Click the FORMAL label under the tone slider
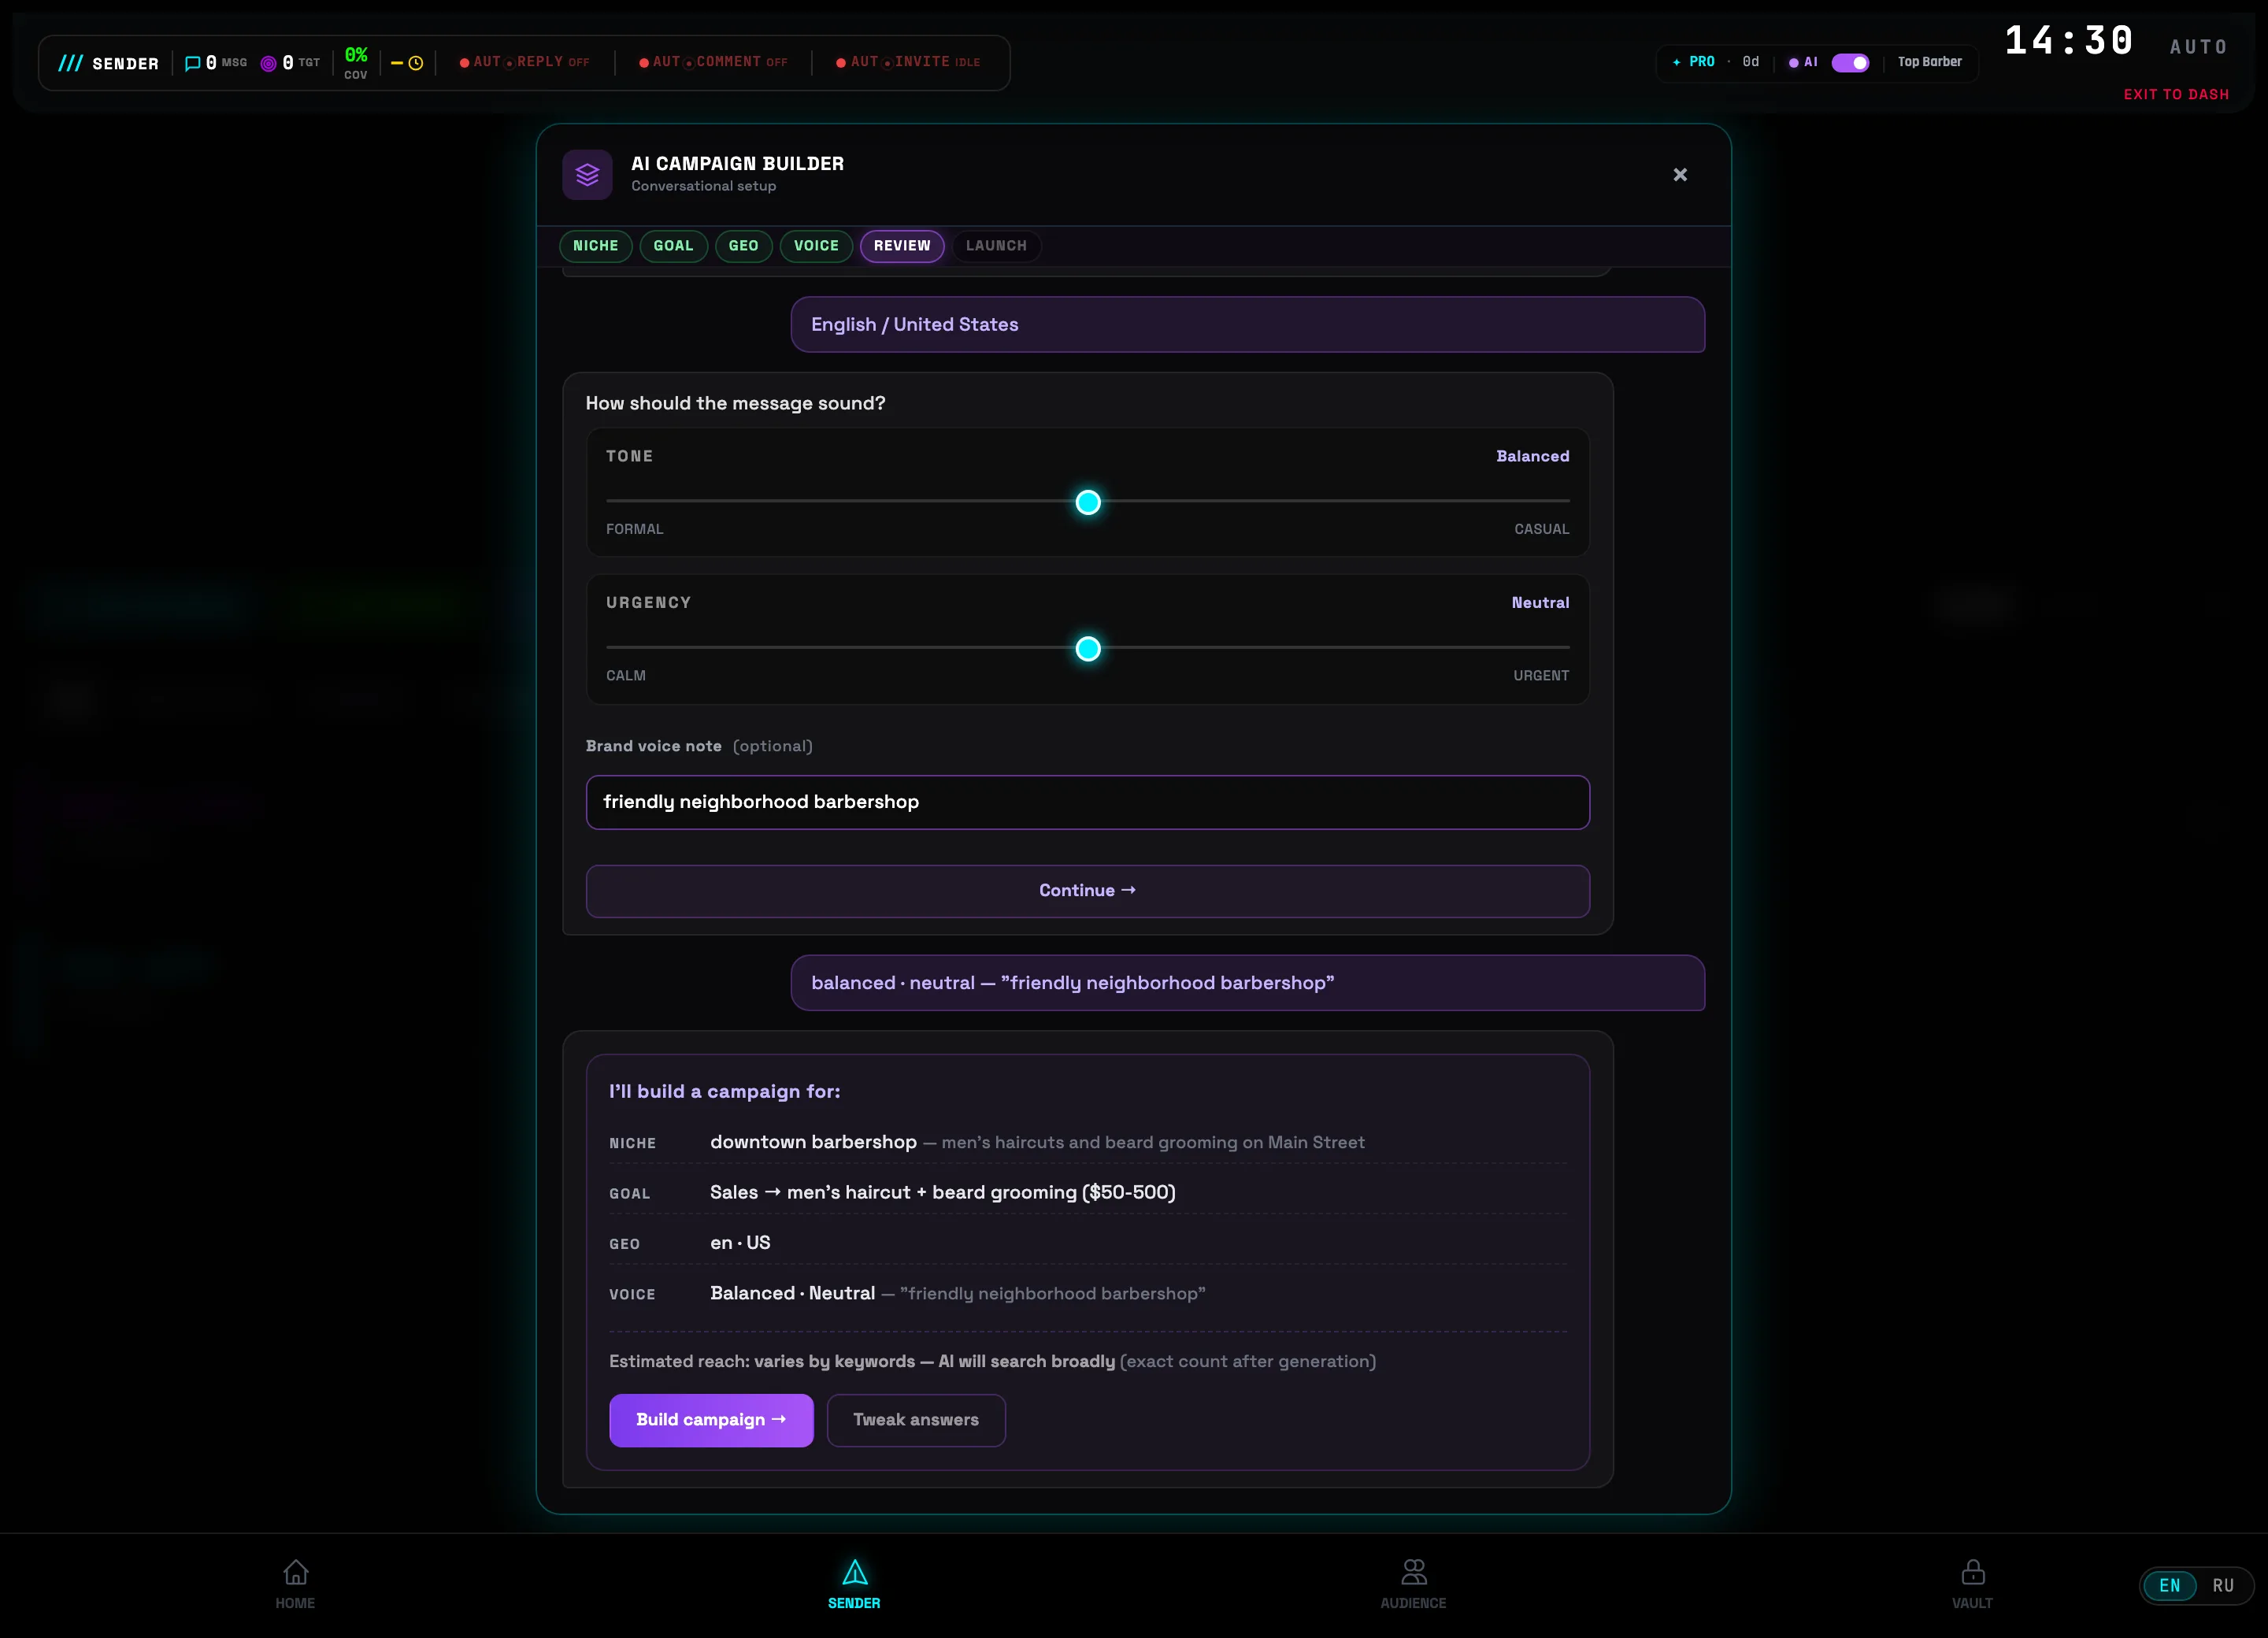Screen dimensions: 2268x1638 tap(634, 529)
